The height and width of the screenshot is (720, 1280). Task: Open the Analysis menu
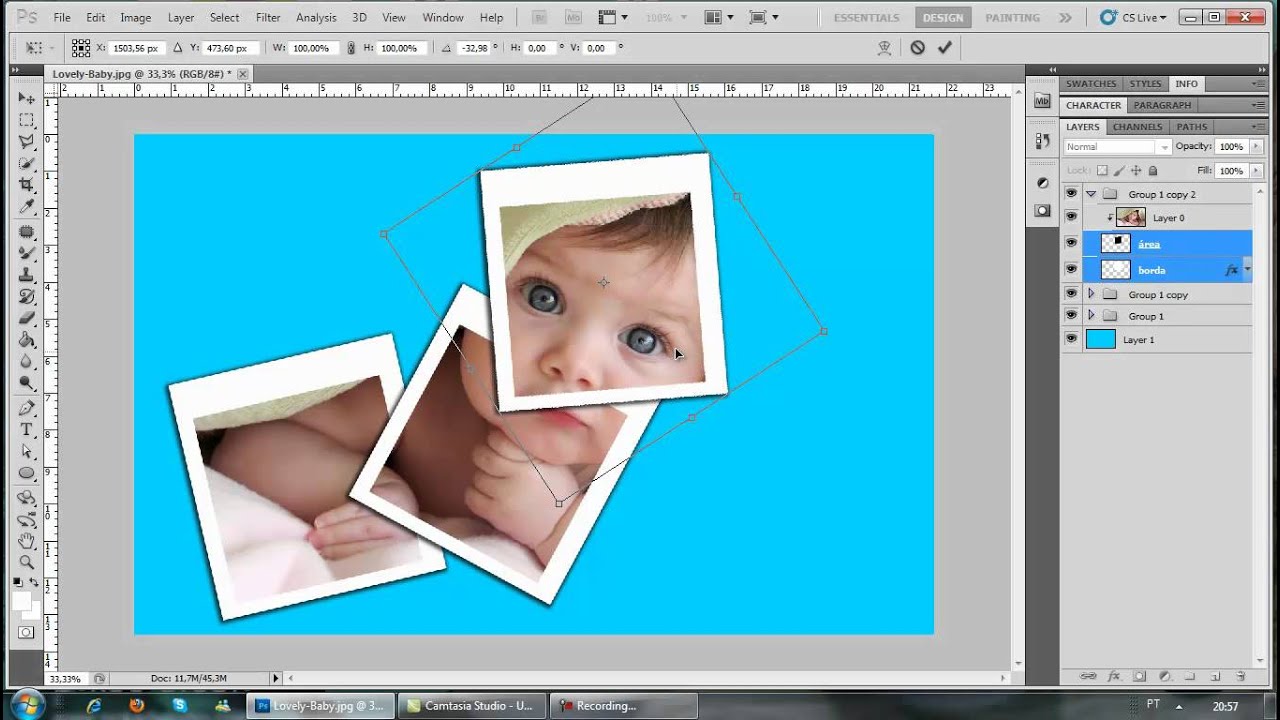(x=316, y=18)
